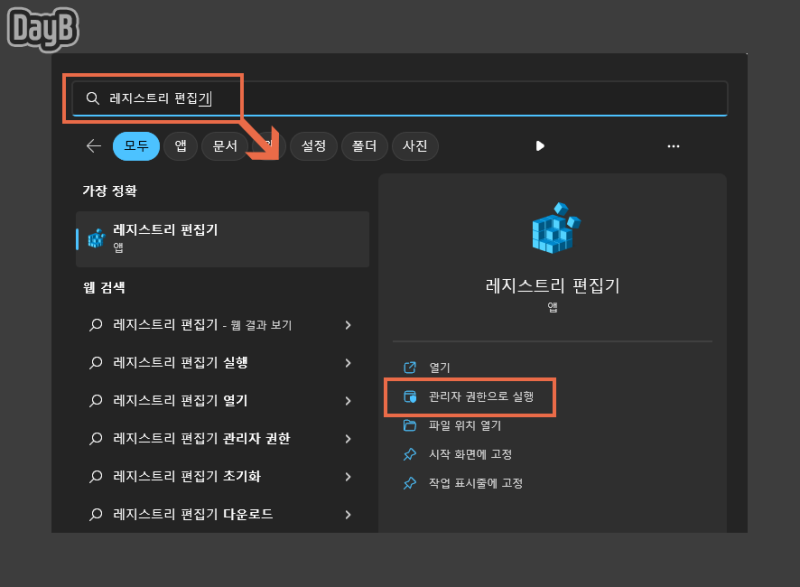Click 관리자 권한으로 실행 option
Image resolution: width=800 pixels, height=587 pixels.
(x=481, y=396)
